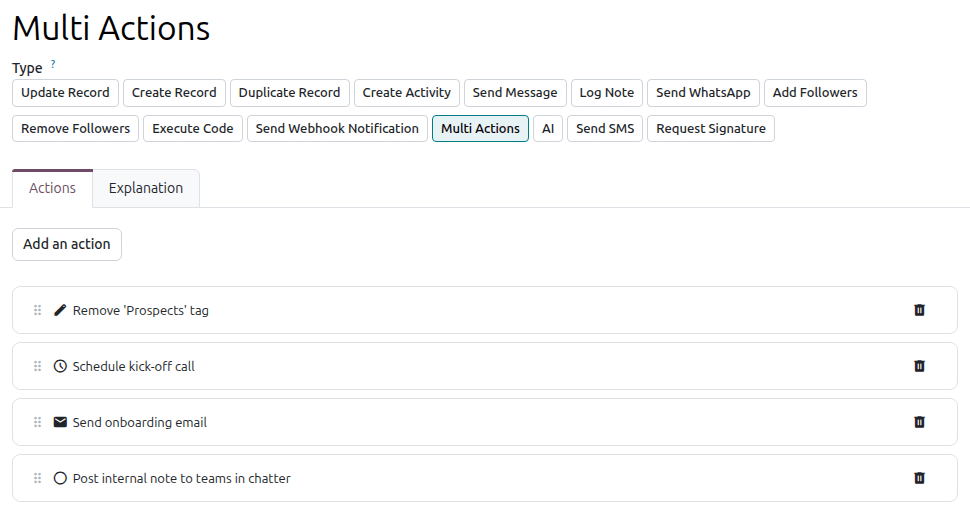Click drag handle of Schedule kick-off call row
Screen dimensions: 970x516
coord(37,366)
